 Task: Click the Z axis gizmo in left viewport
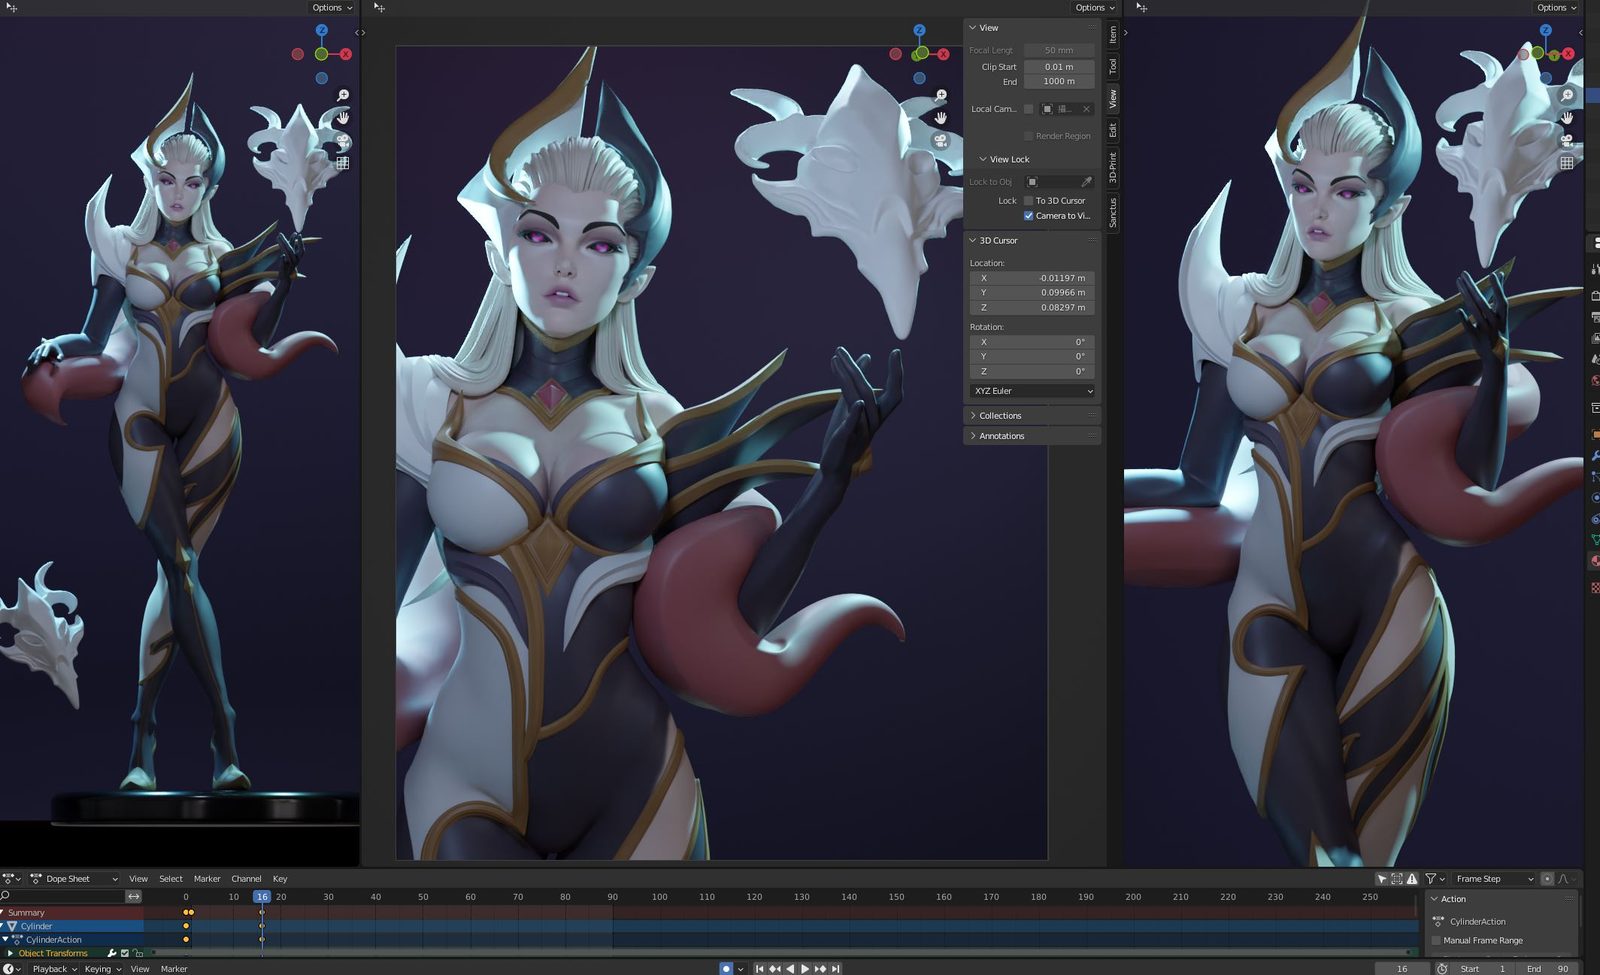coord(322,31)
